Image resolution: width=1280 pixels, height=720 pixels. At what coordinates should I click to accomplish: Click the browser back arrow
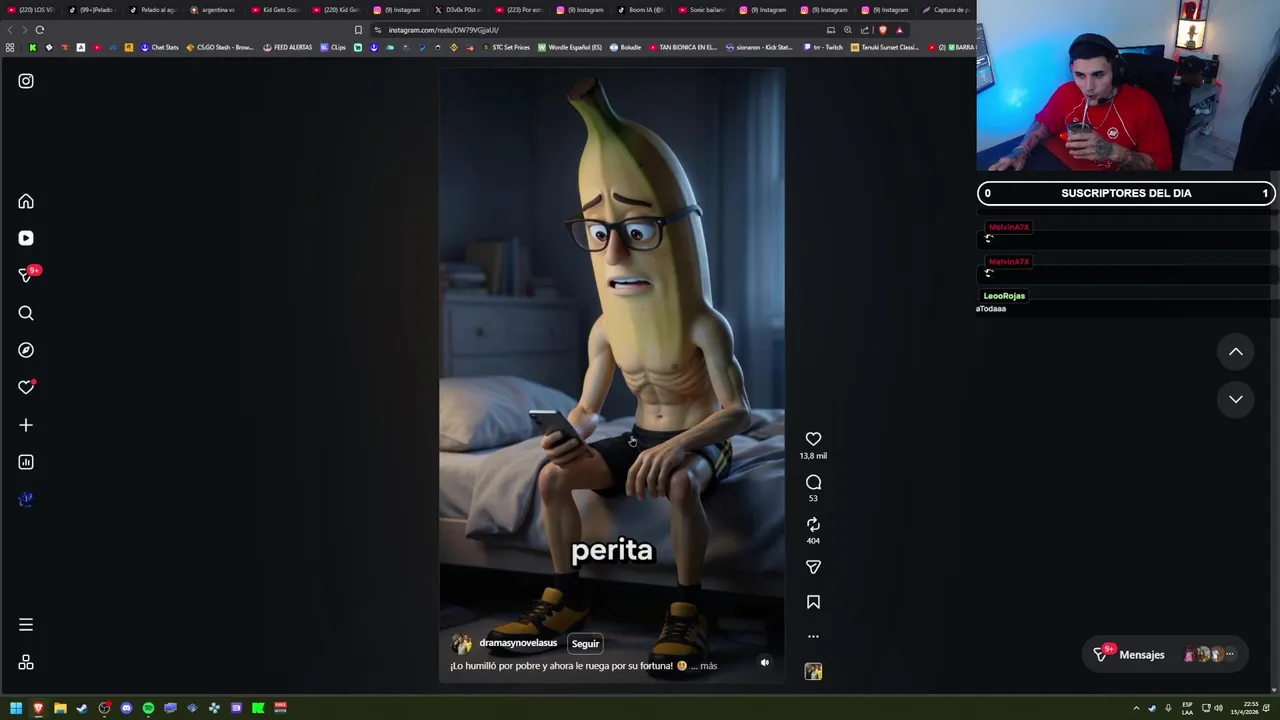(x=11, y=30)
